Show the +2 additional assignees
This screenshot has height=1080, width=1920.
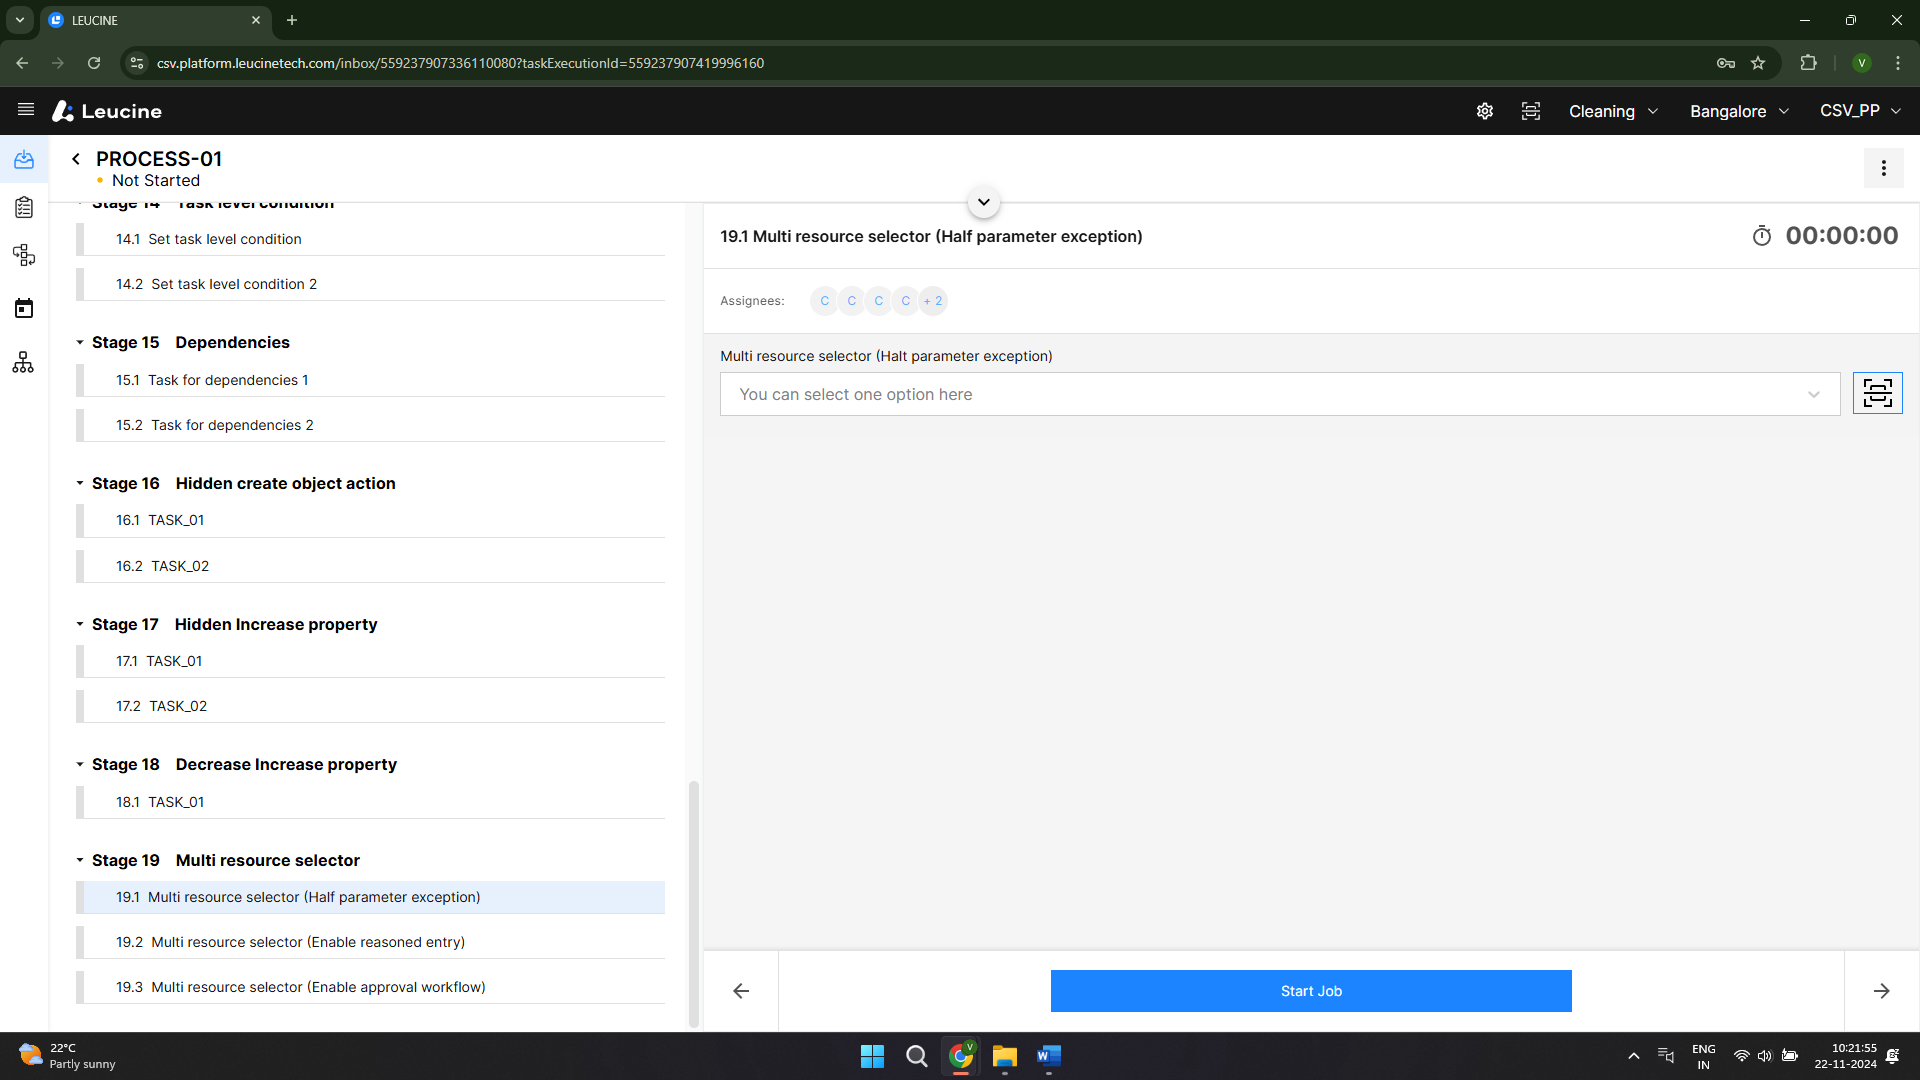tap(933, 301)
